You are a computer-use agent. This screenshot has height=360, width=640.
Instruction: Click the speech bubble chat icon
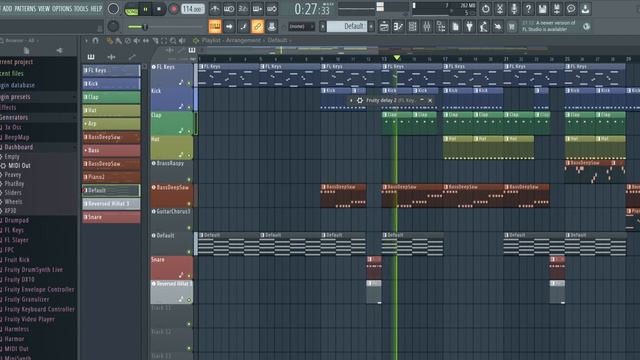[x=571, y=9]
